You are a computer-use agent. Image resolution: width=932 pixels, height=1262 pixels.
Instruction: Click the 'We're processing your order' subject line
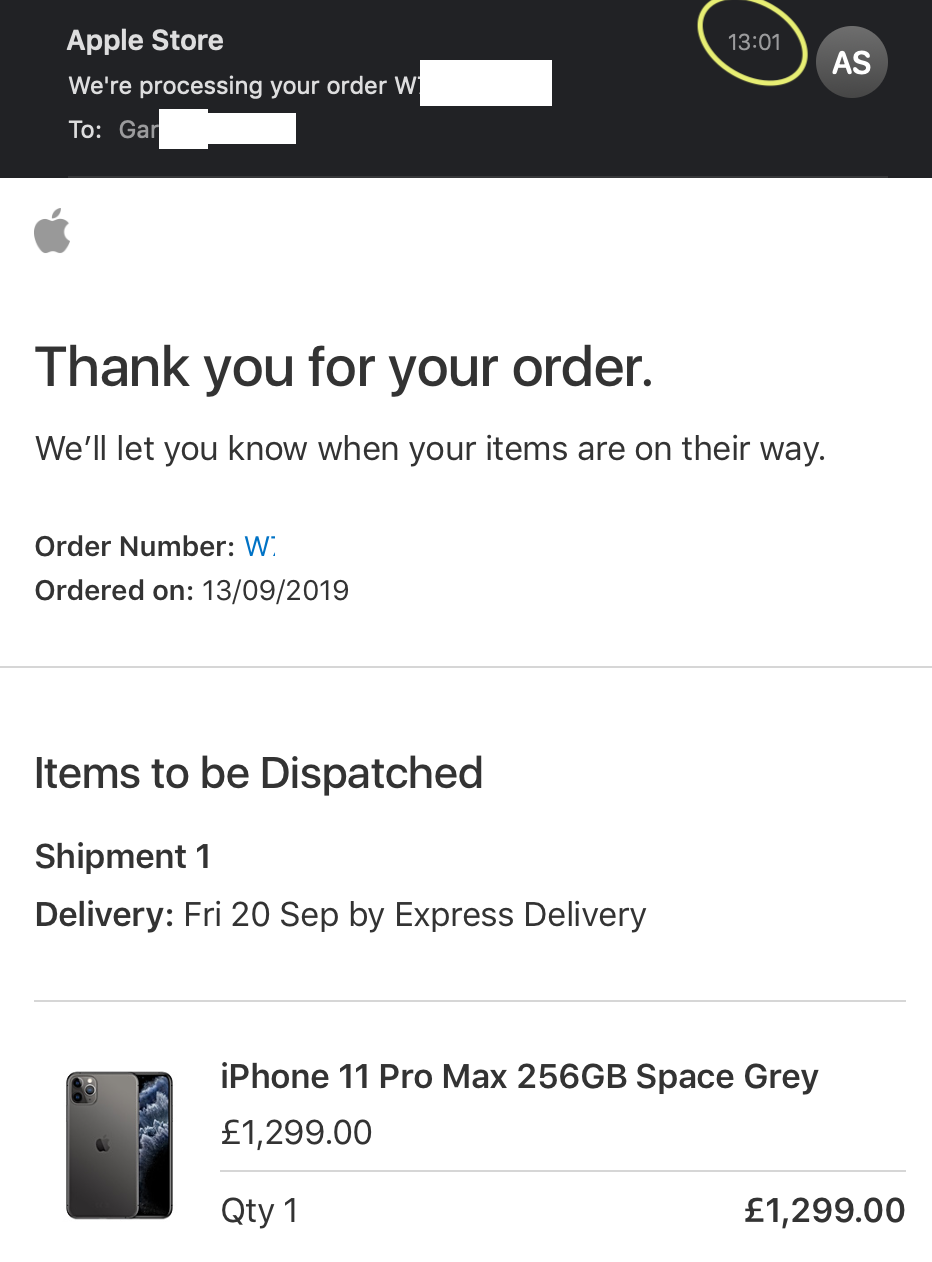point(310,85)
